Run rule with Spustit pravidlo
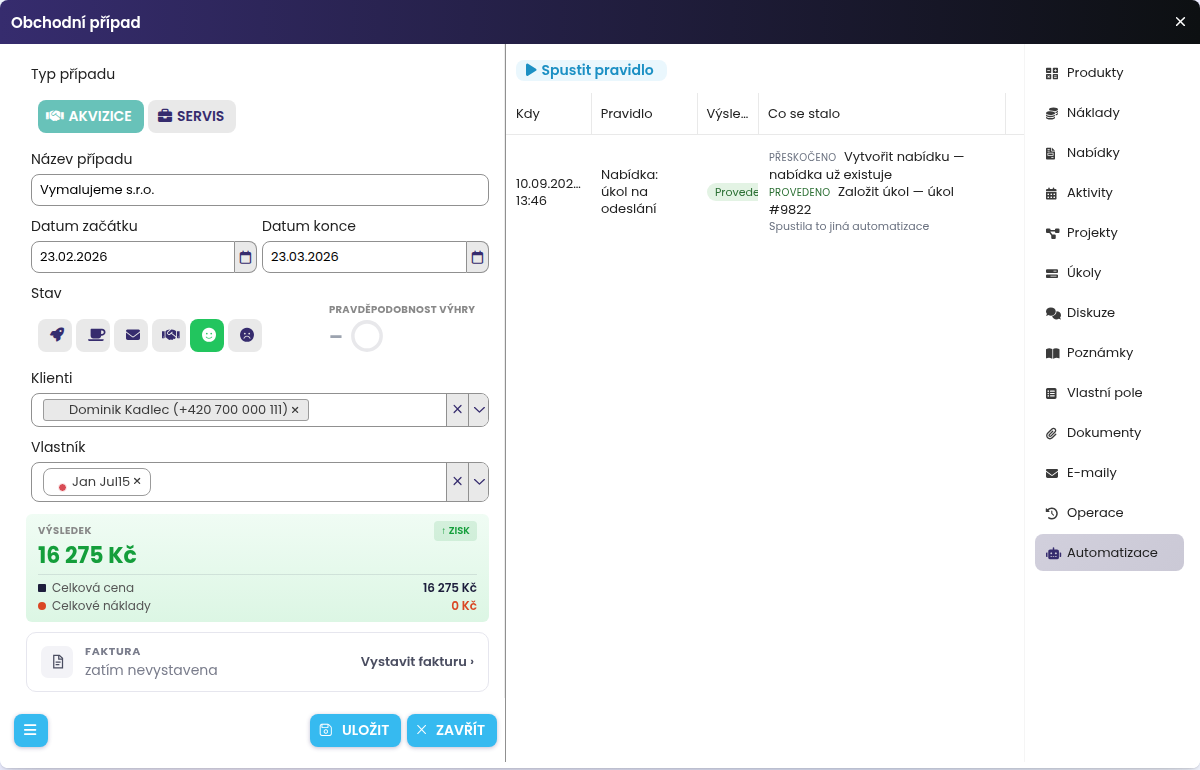Screen dimensions: 1200x770 coord(591,70)
